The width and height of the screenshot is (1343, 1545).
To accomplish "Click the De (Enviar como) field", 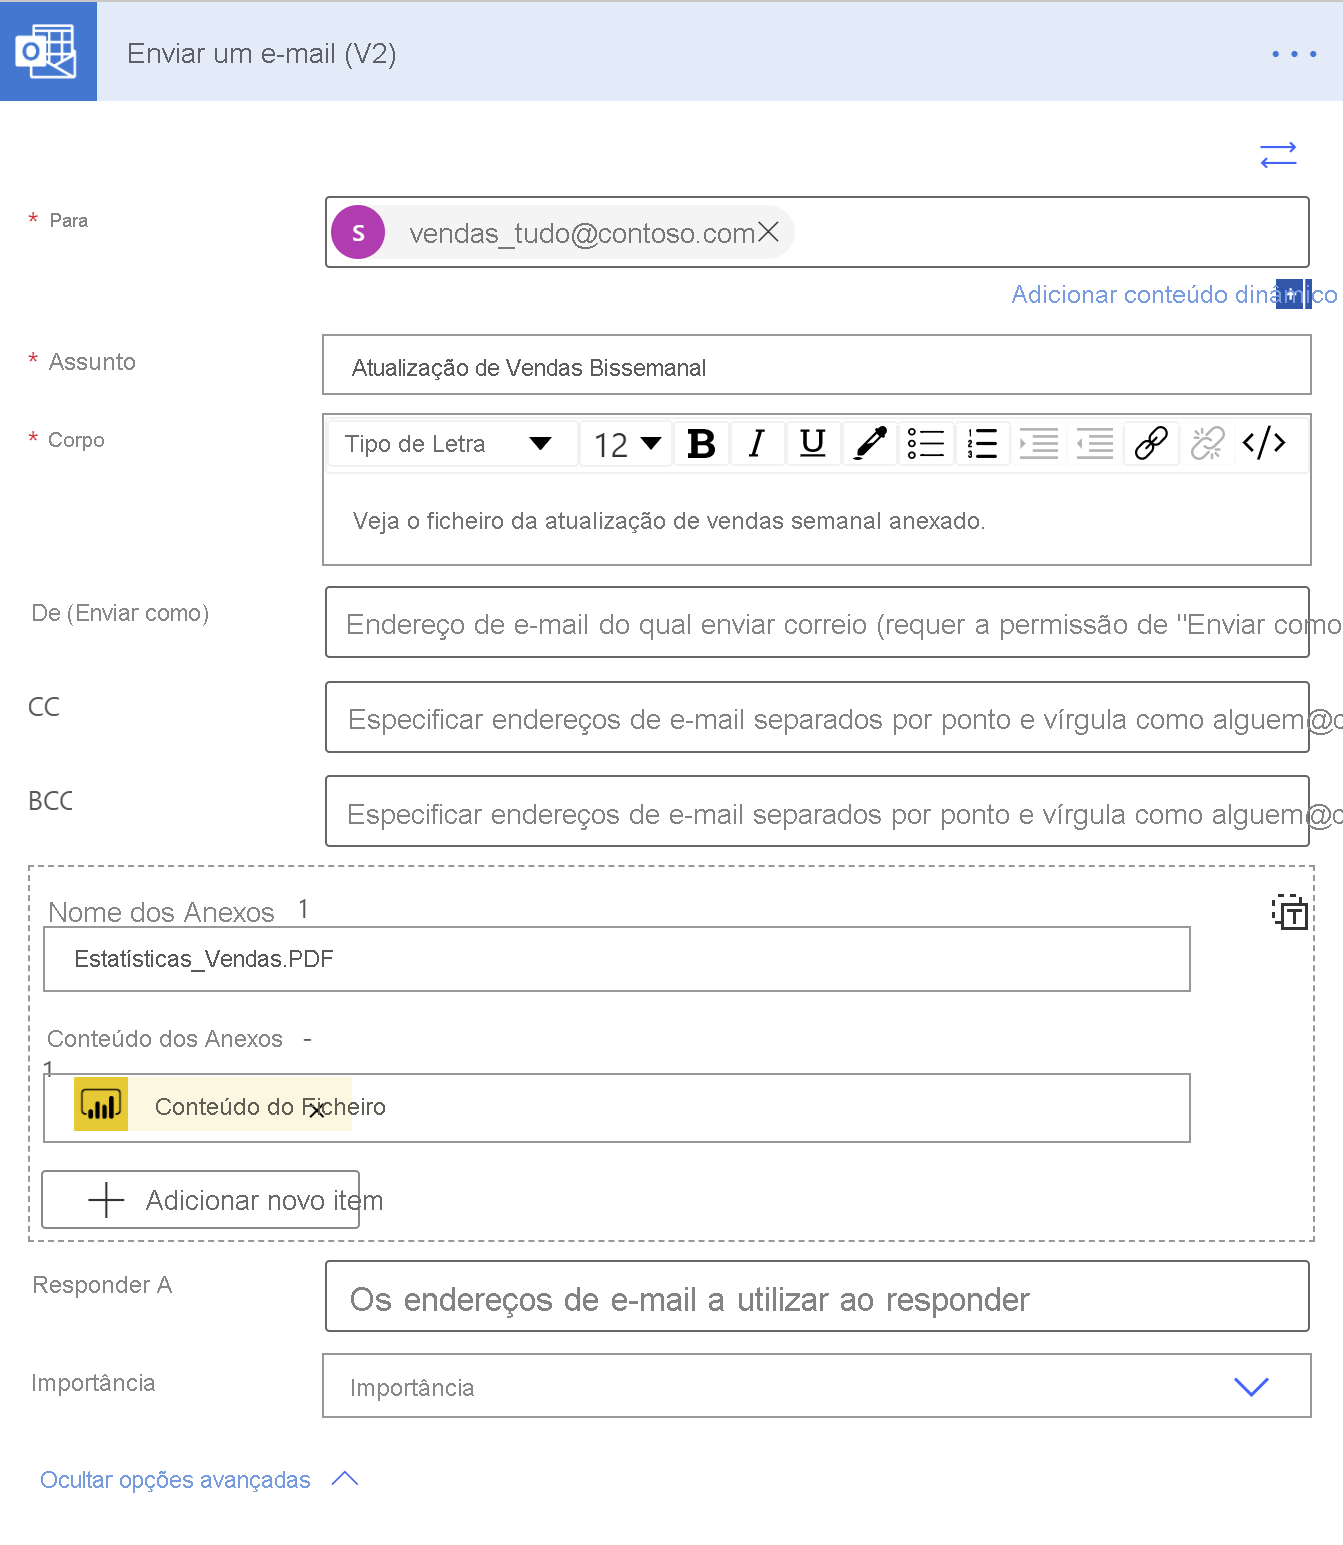I will 817,622.
